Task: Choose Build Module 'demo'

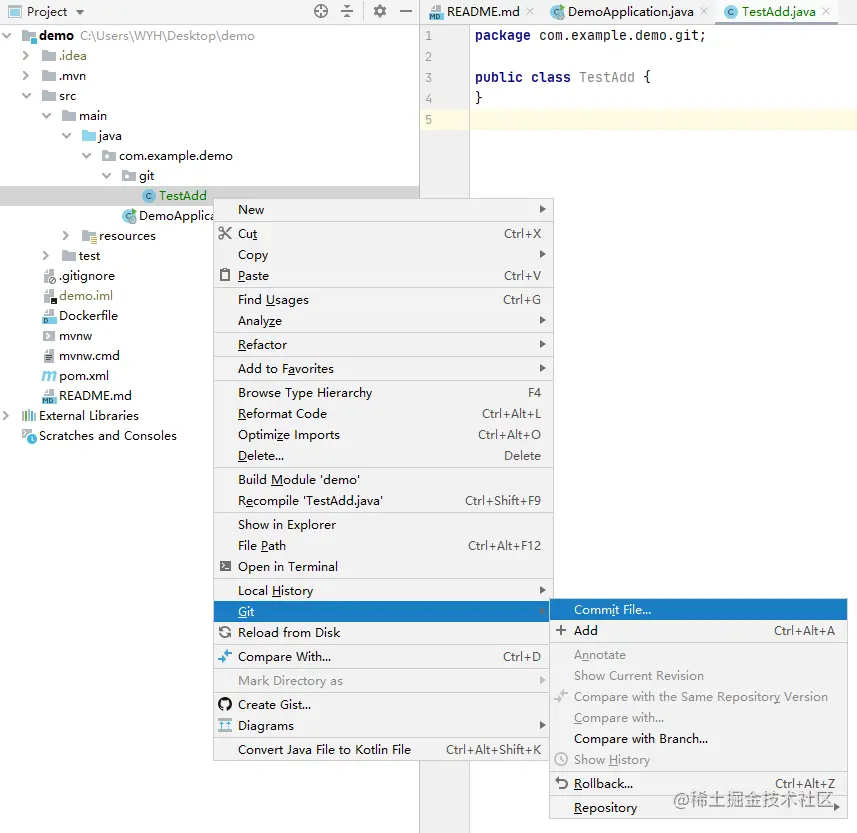Action: click(383, 479)
